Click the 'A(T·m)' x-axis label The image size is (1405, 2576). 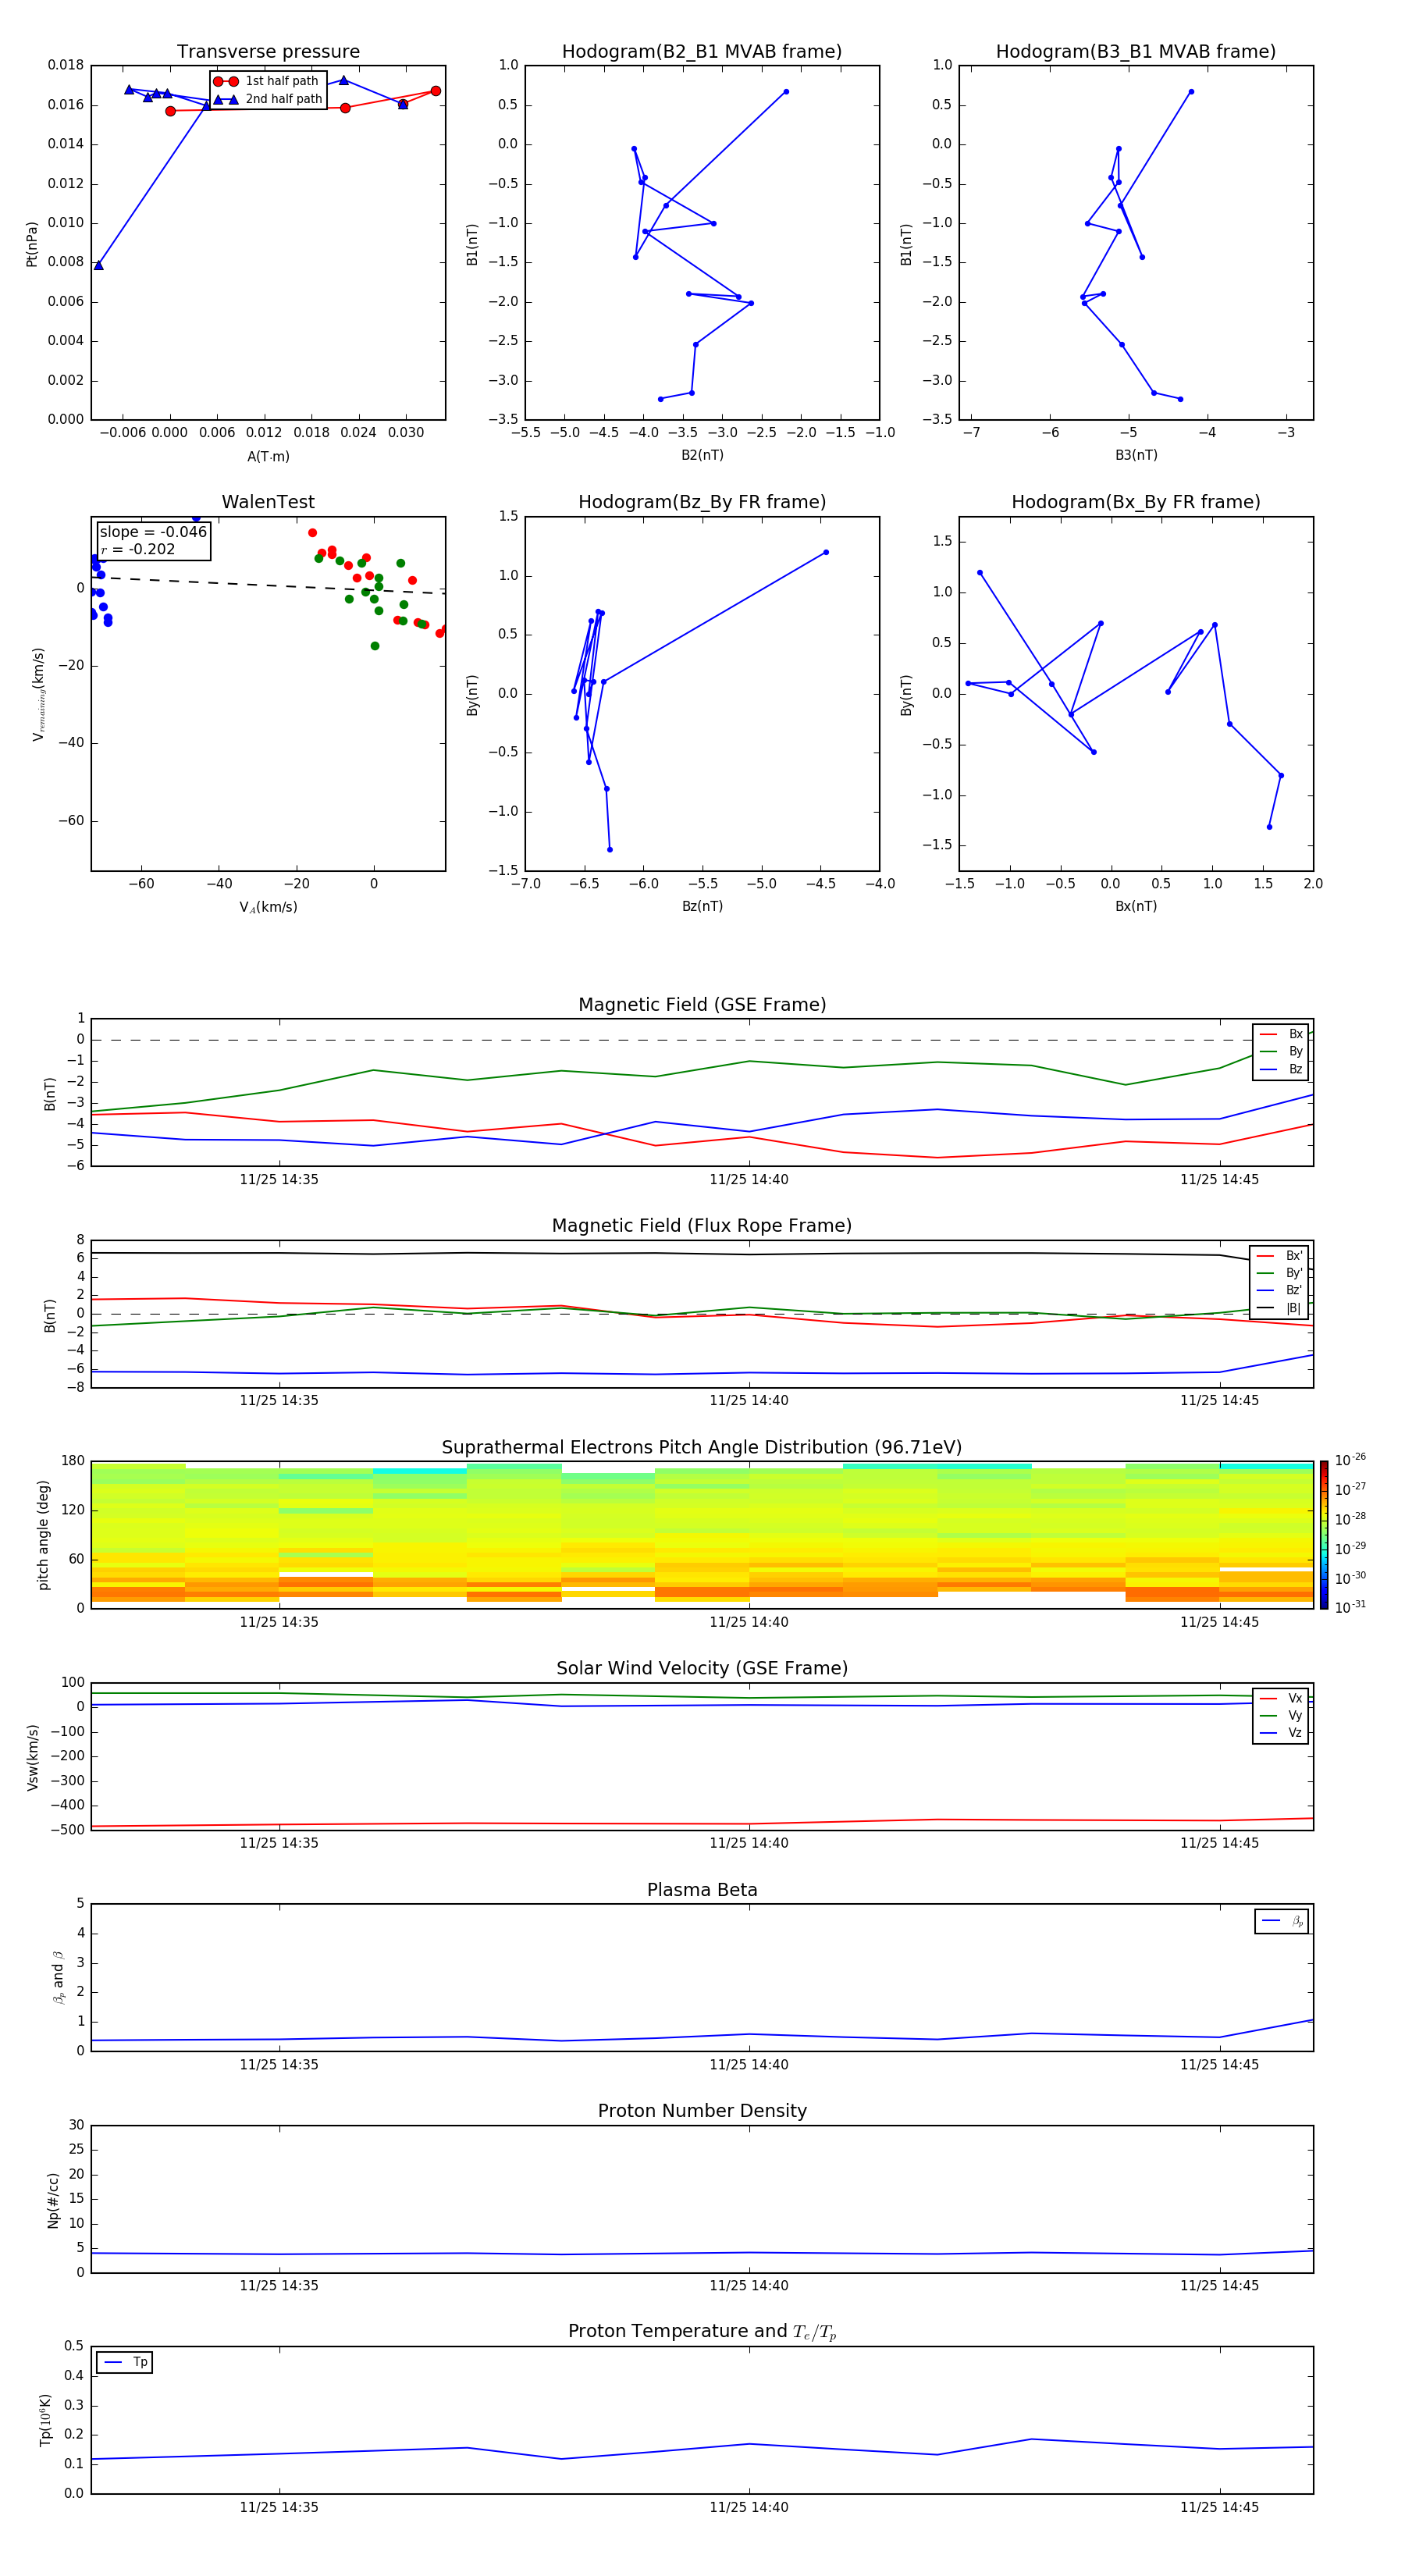(x=268, y=457)
